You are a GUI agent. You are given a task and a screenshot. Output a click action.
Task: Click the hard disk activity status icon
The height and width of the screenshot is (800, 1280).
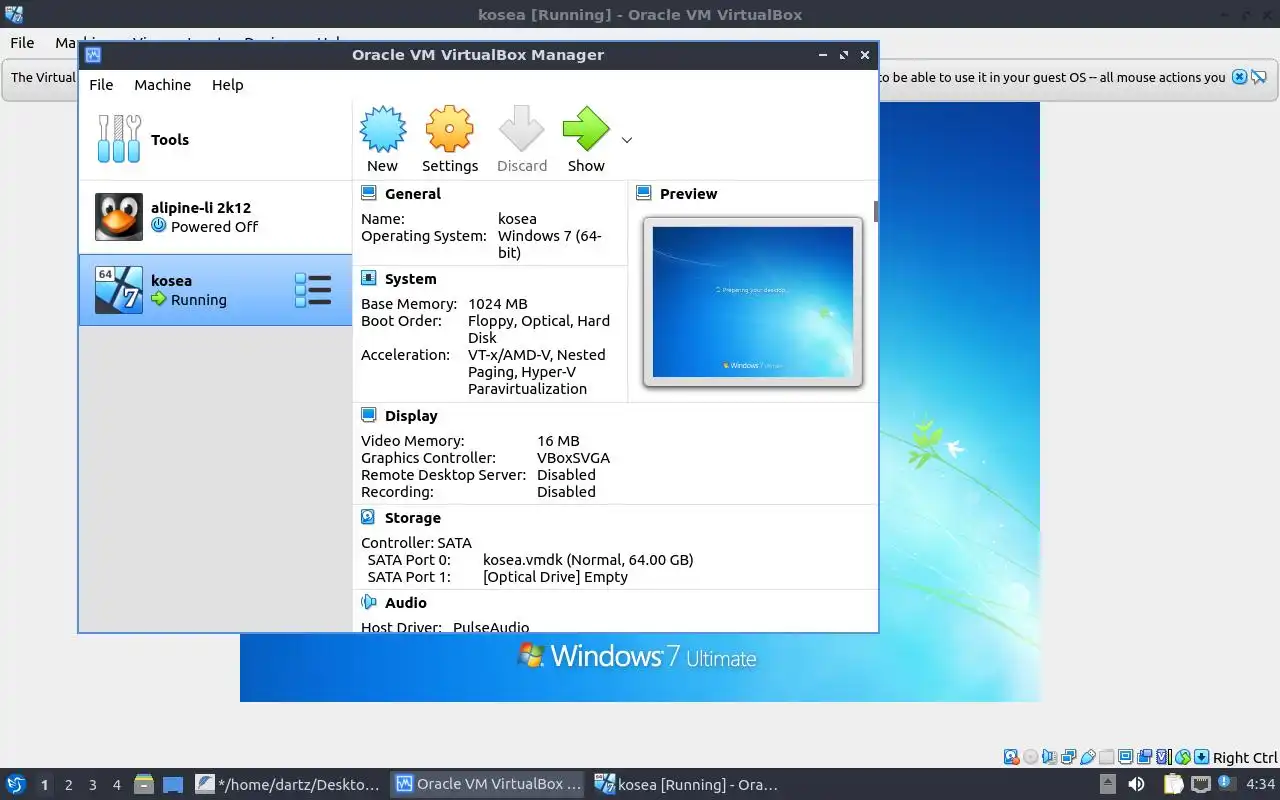coord(1011,757)
